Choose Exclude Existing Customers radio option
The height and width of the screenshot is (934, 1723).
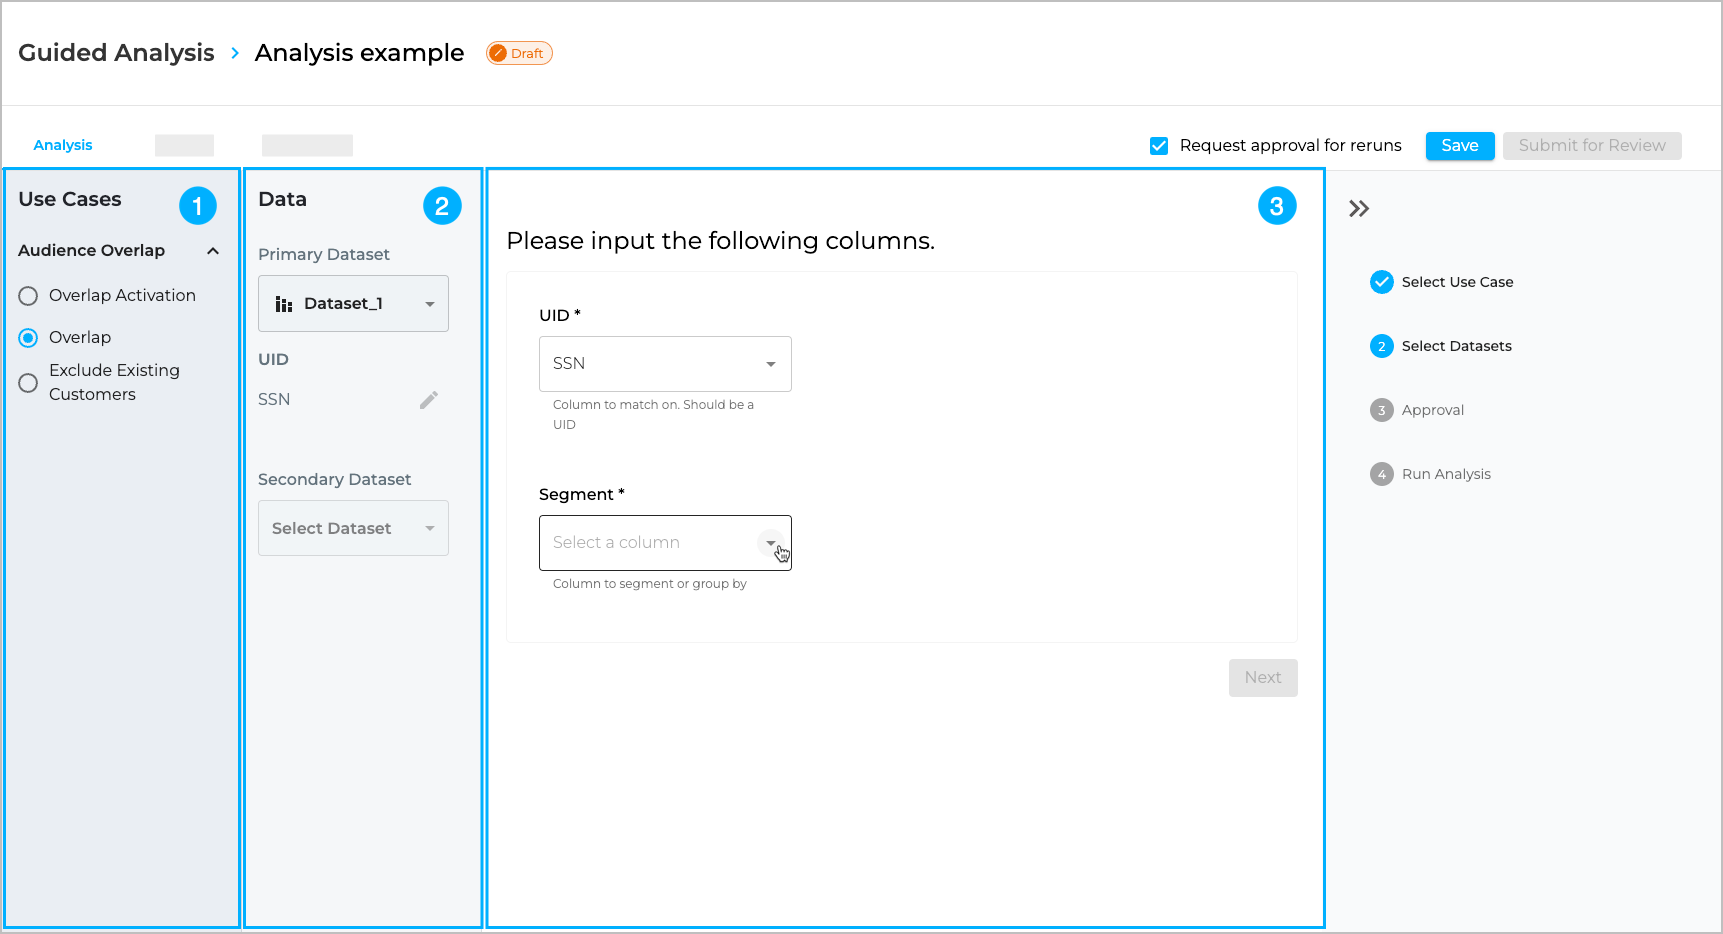[x=28, y=383]
